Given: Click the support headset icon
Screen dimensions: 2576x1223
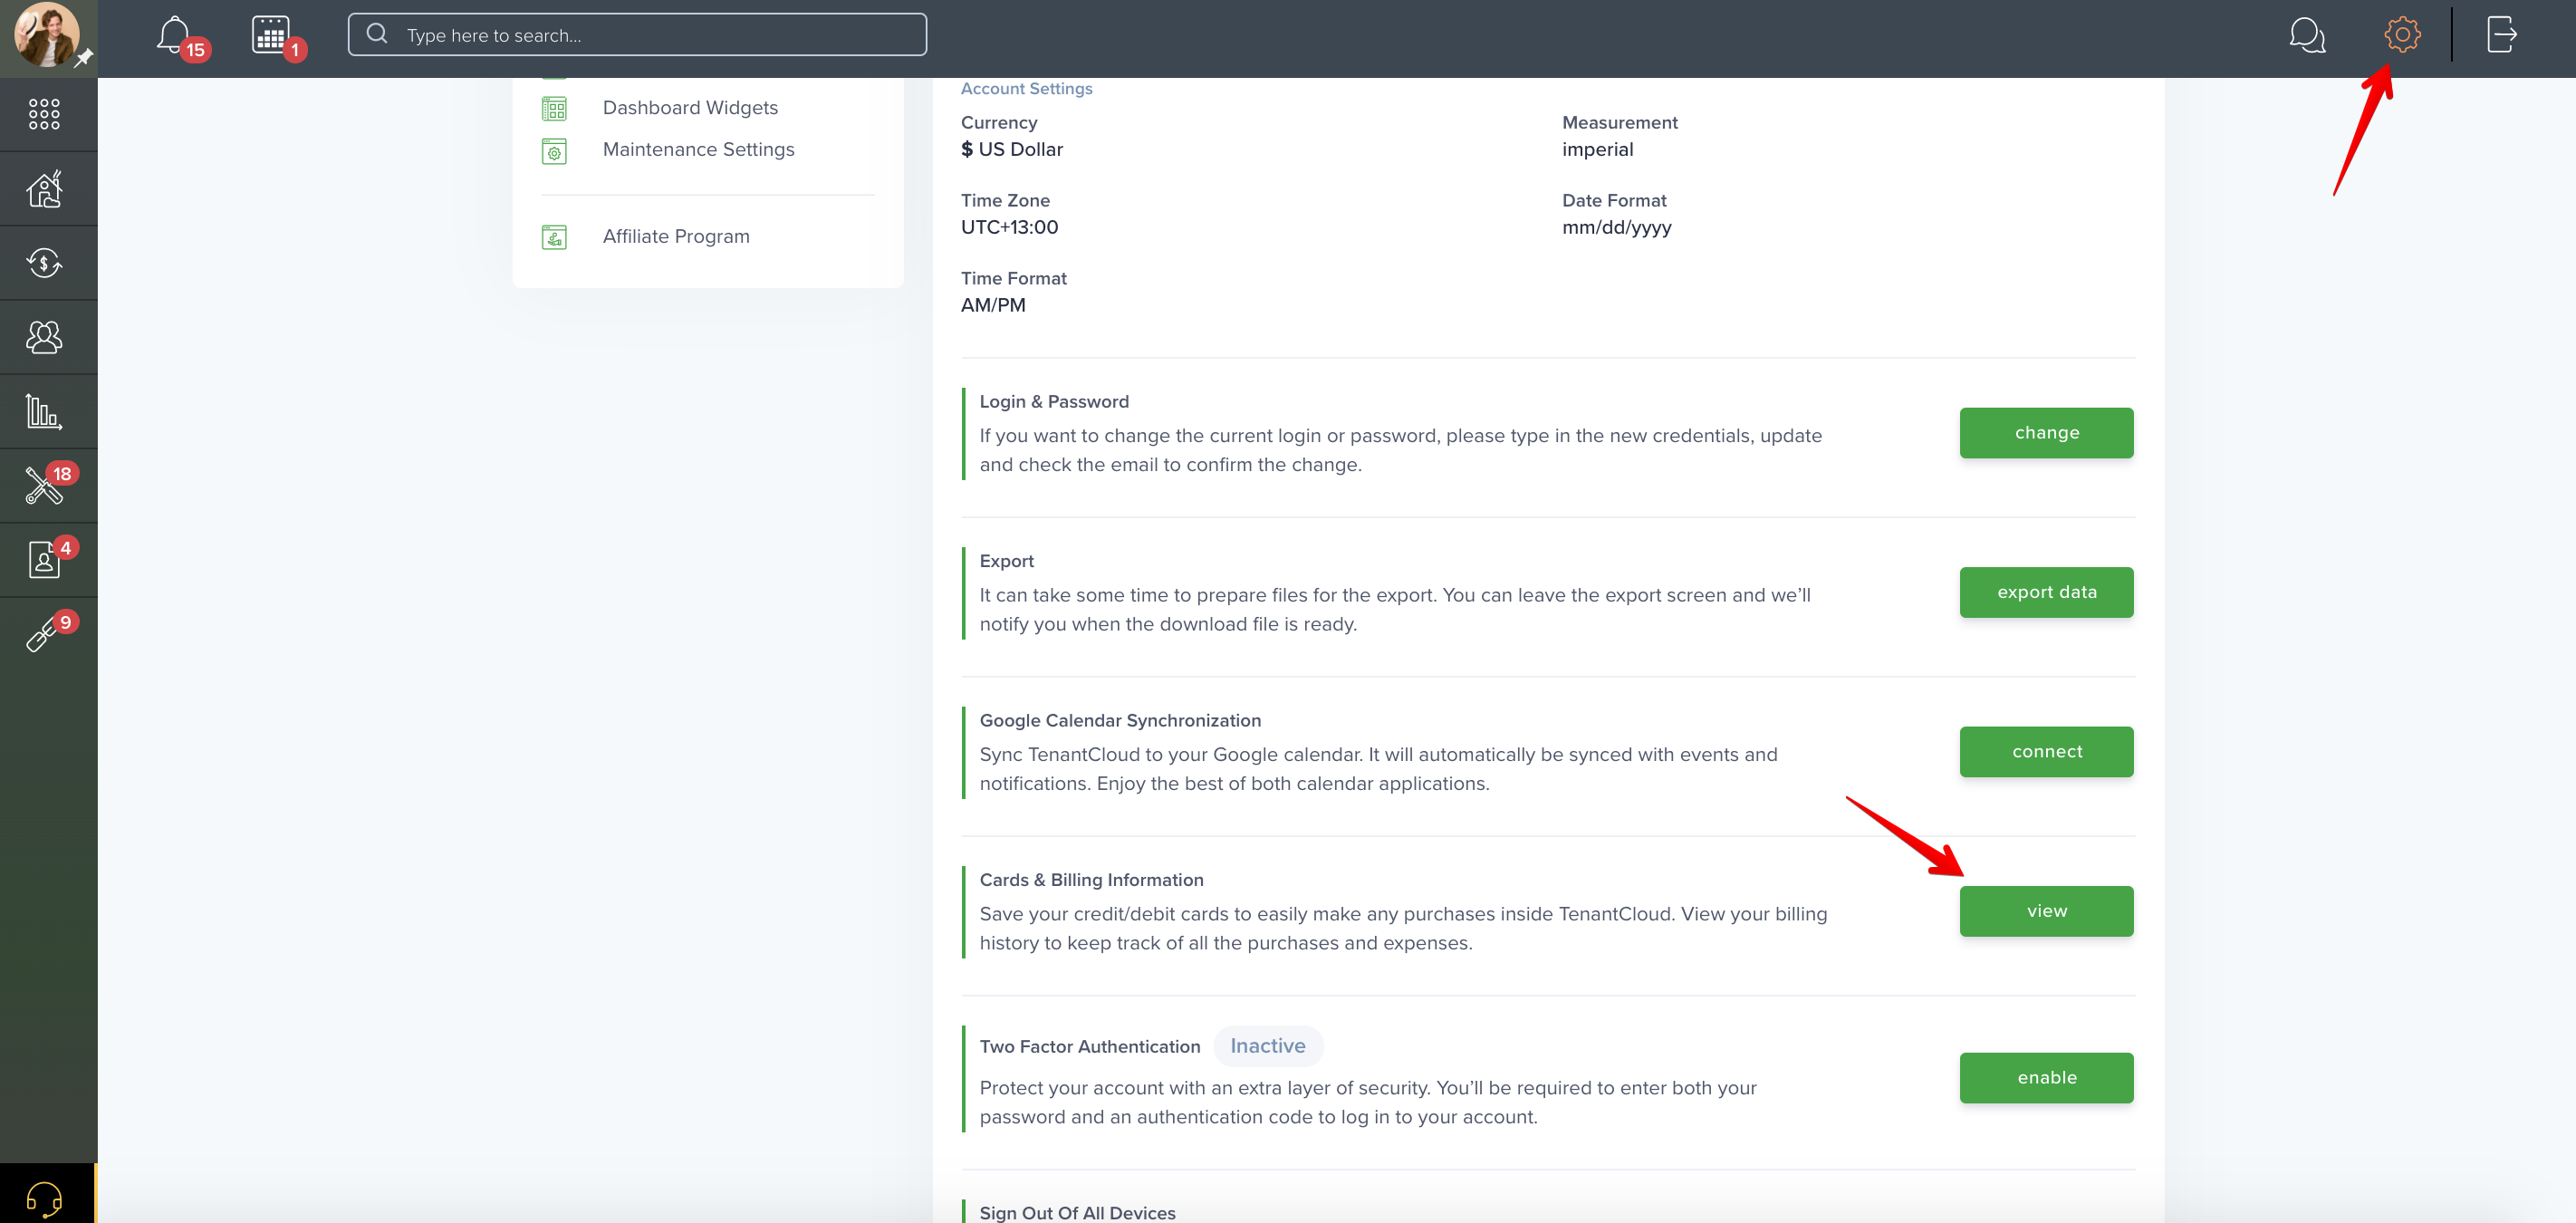Looking at the screenshot, I should pos(44,1198).
